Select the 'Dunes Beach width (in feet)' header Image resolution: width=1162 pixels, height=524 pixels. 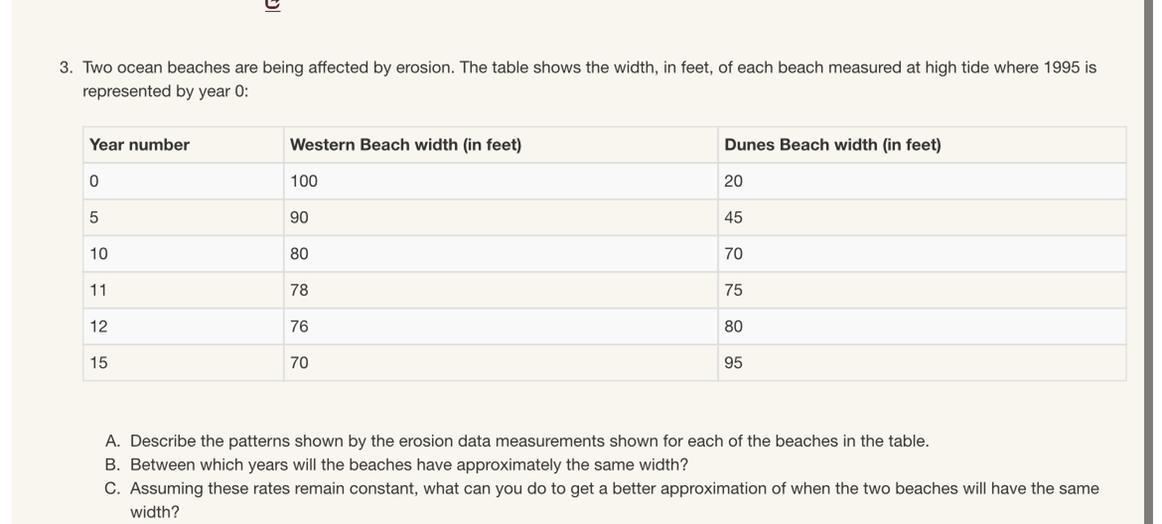pos(832,145)
